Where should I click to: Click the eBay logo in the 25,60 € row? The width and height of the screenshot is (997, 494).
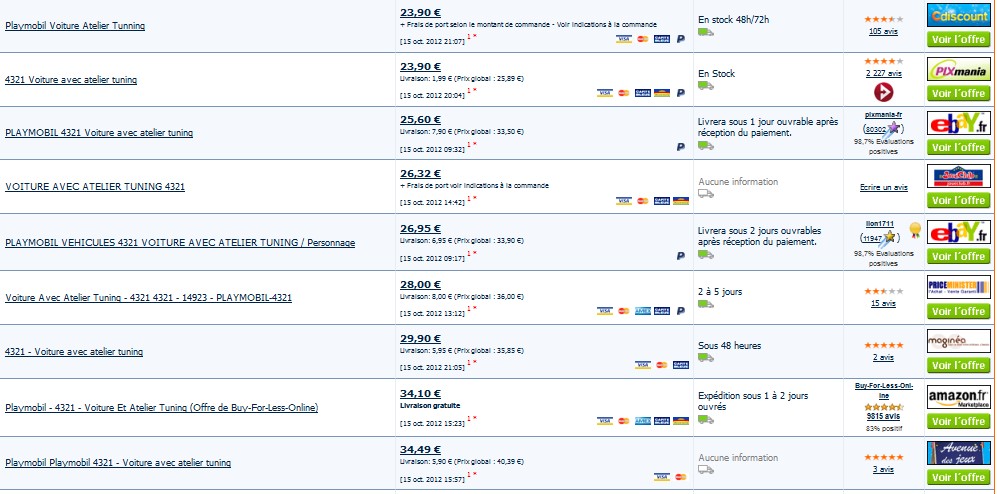[x=958, y=123]
